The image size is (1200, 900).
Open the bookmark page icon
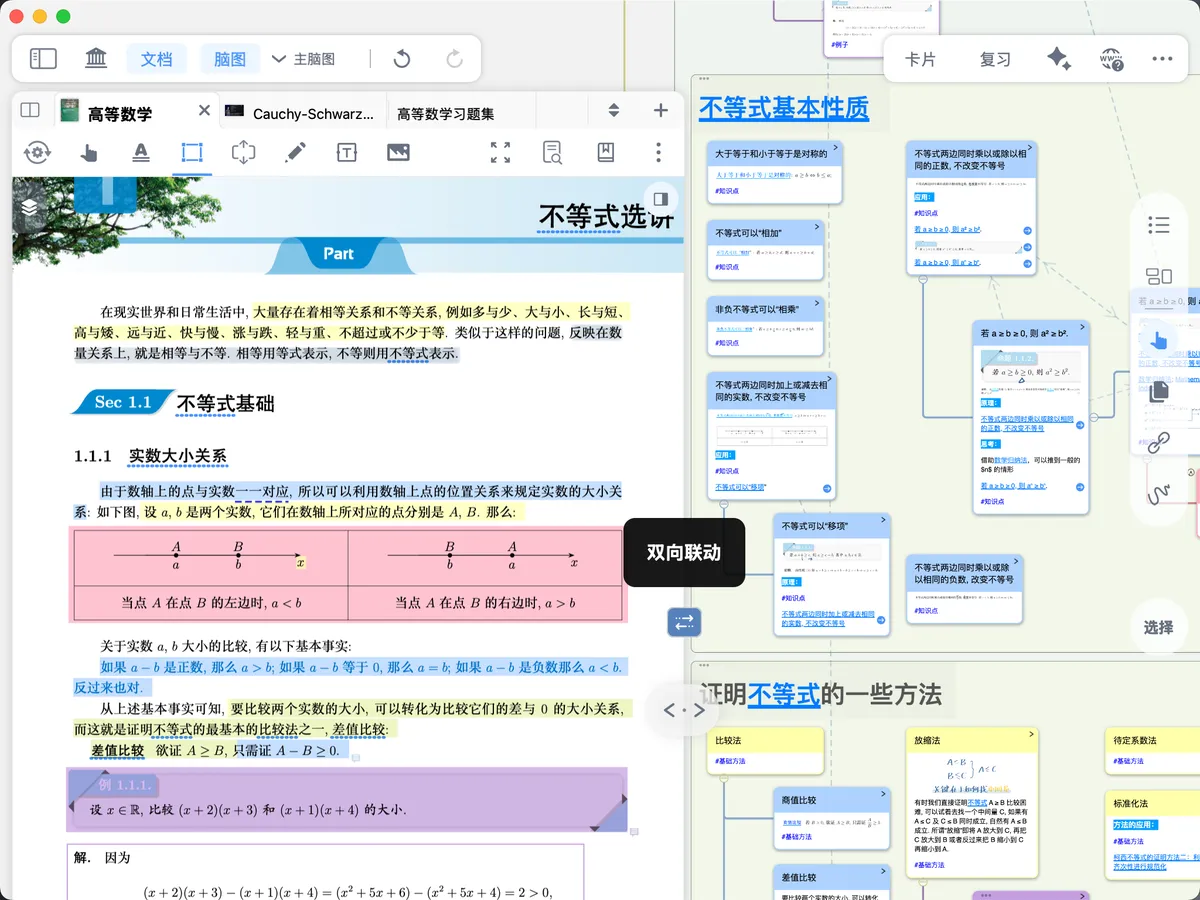tap(605, 152)
